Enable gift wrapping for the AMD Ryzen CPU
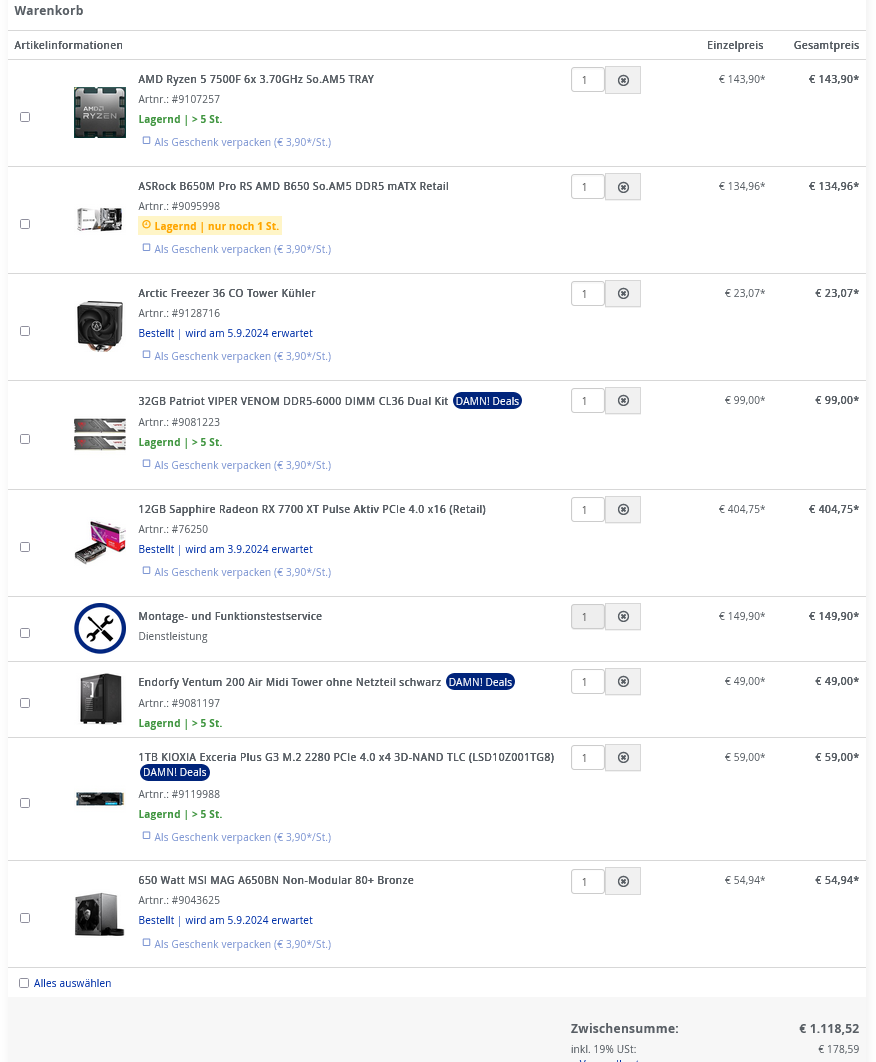 [x=146, y=142]
